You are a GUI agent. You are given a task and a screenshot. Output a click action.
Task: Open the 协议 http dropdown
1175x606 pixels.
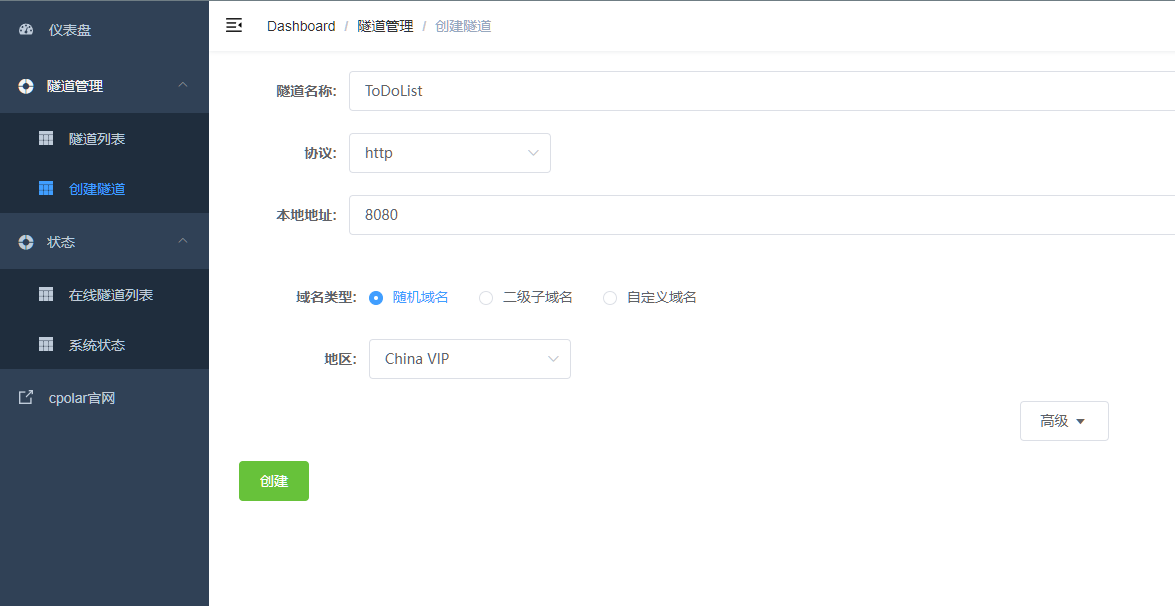pyautogui.click(x=450, y=153)
